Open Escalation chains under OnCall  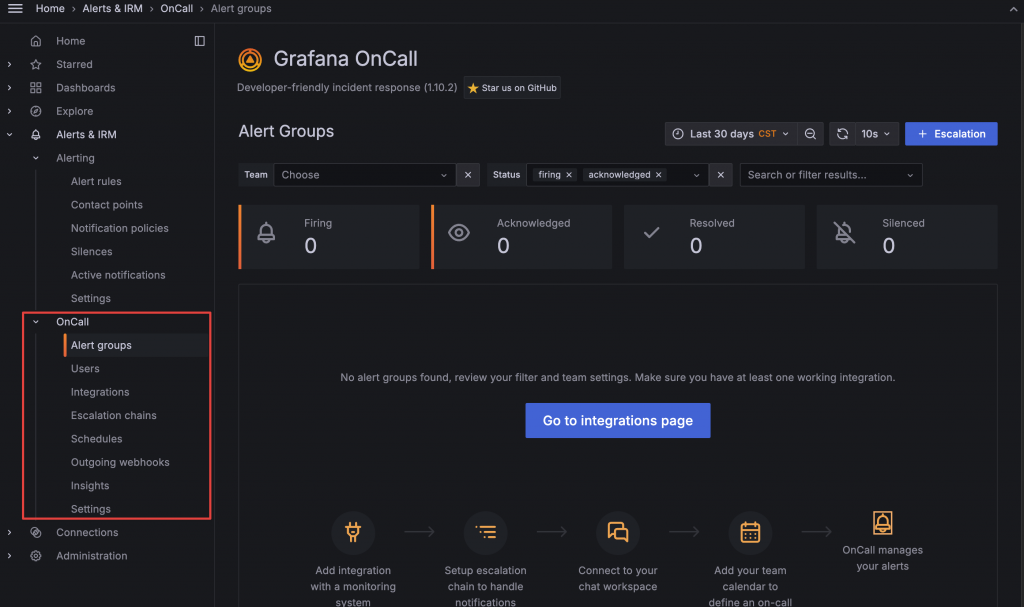[x=114, y=416]
